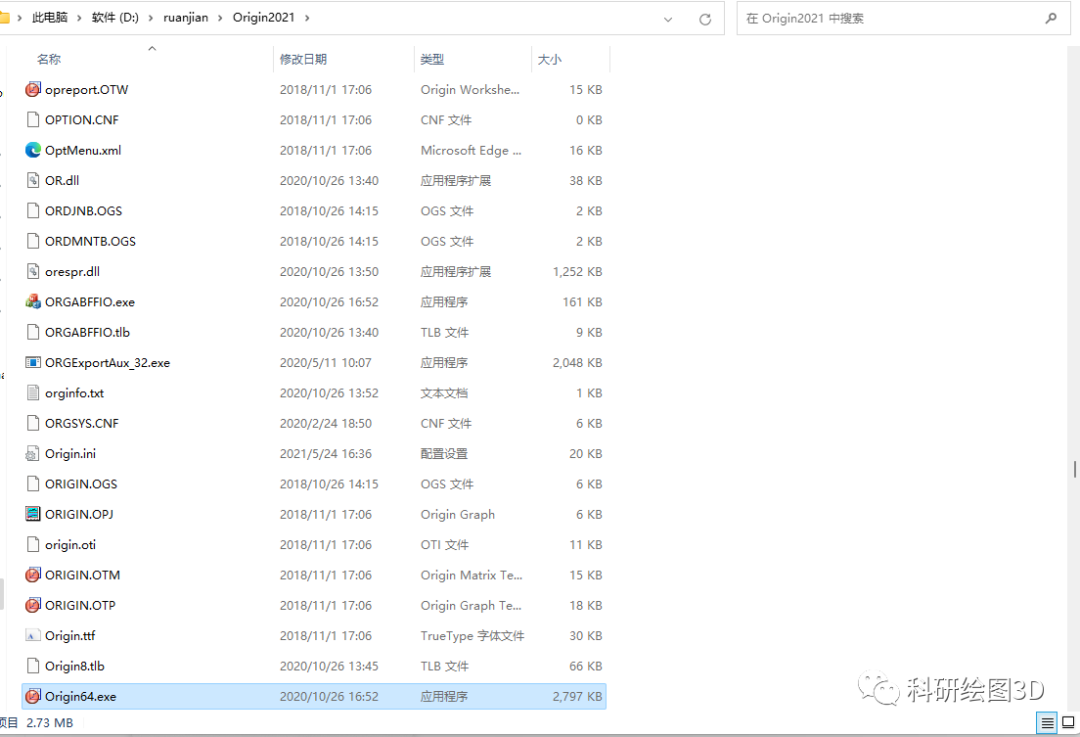The width and height of the screenshot is (1080, 737).
Task: Click the ORDJNB.OGS file icon
Action: tap(32, 211)
